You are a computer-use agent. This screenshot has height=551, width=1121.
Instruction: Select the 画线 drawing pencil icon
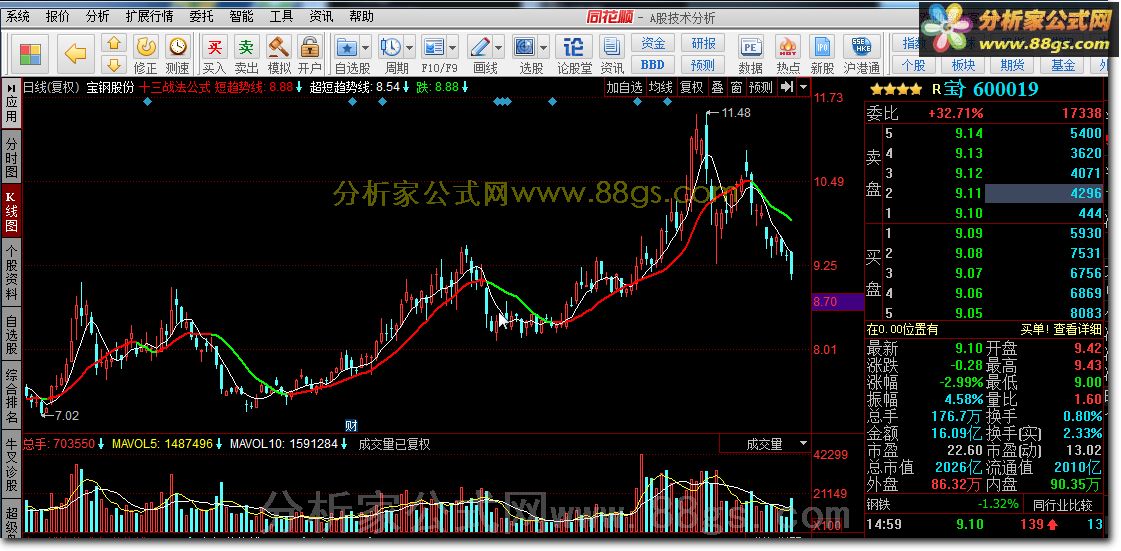click(x=480, y=48)
